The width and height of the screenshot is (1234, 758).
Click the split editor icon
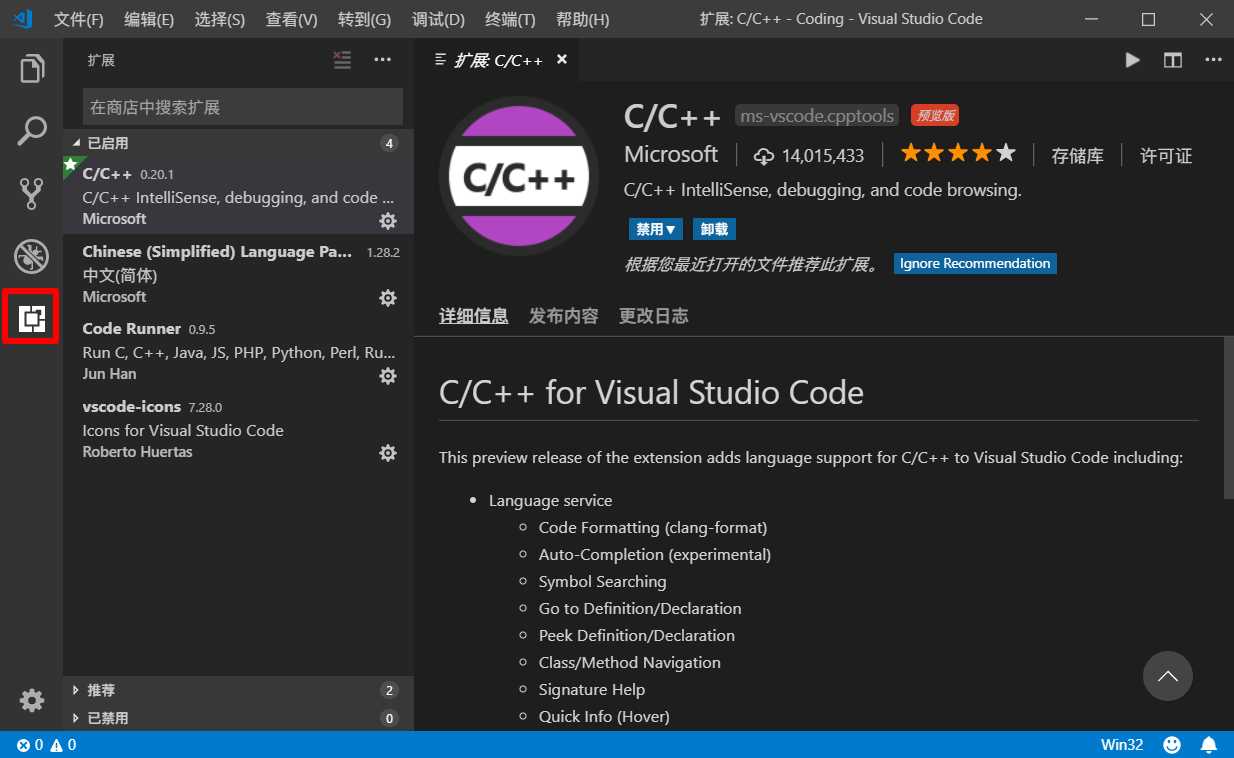[x=1172, y=61]
